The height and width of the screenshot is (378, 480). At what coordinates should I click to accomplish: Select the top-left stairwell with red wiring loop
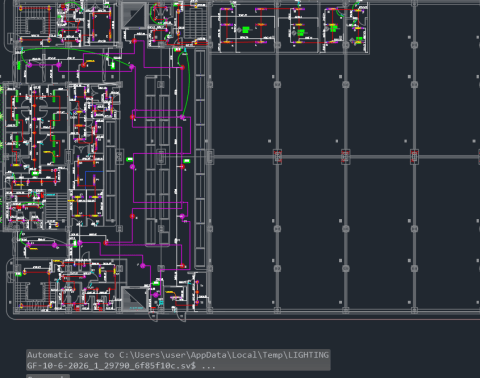35,23
